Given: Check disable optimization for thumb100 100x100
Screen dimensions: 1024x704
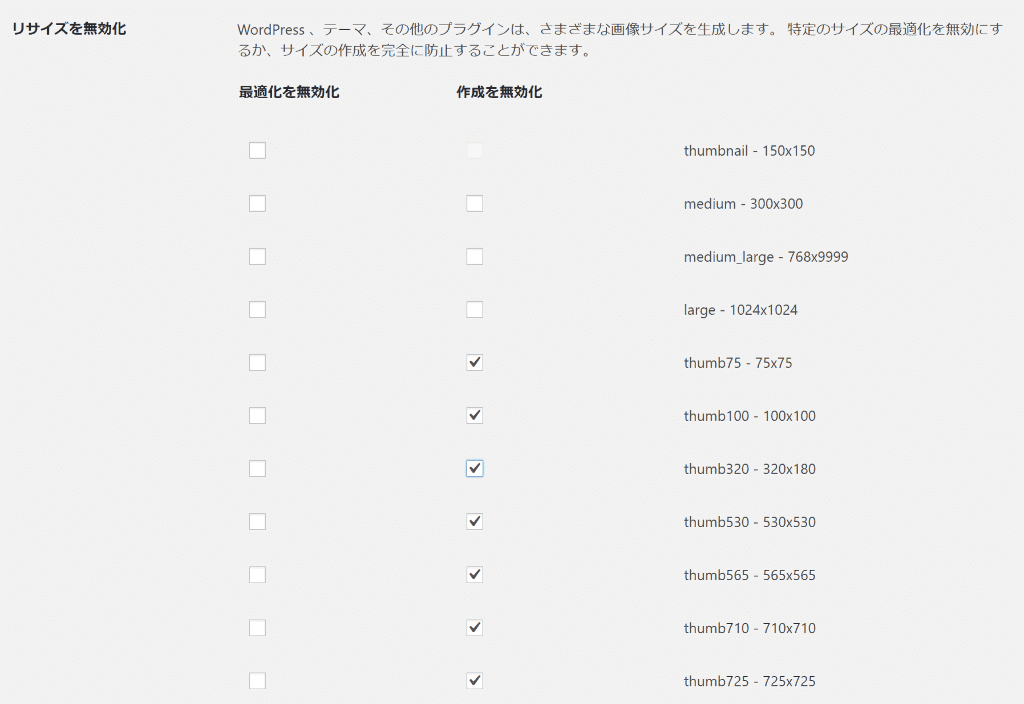Looking at the screenshot, I should coord(257,416).
